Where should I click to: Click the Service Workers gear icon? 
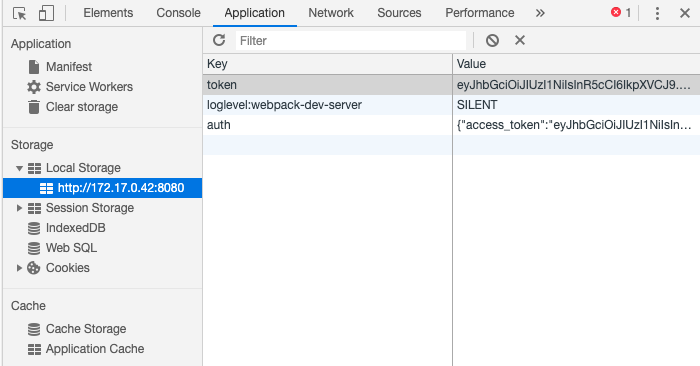[x=34, y=87]
